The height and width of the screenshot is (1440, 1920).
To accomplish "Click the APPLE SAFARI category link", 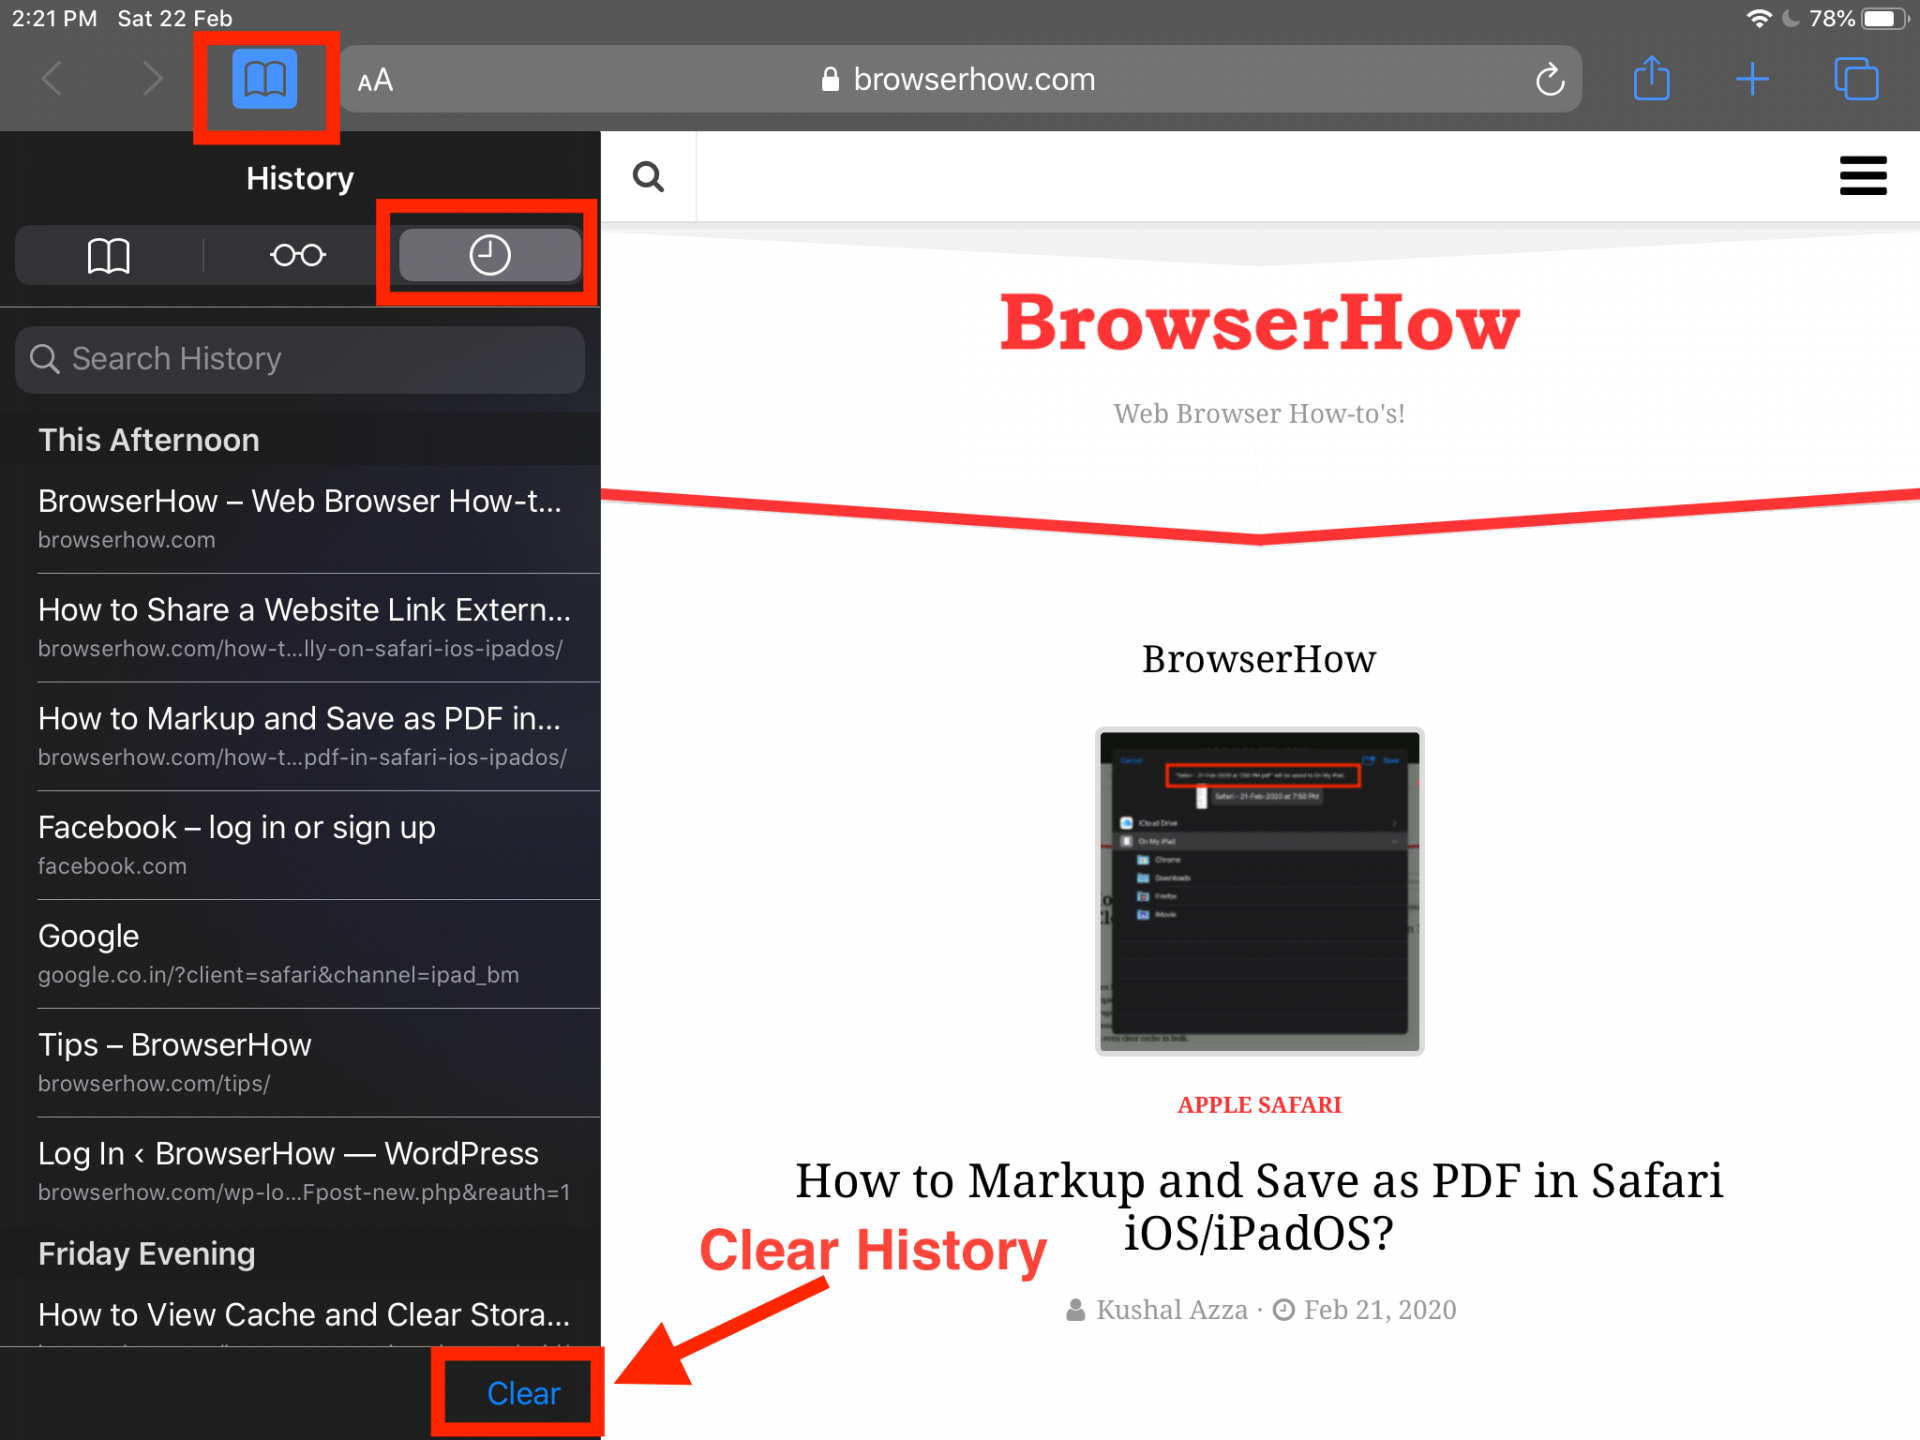I will coord(1259,1105).
